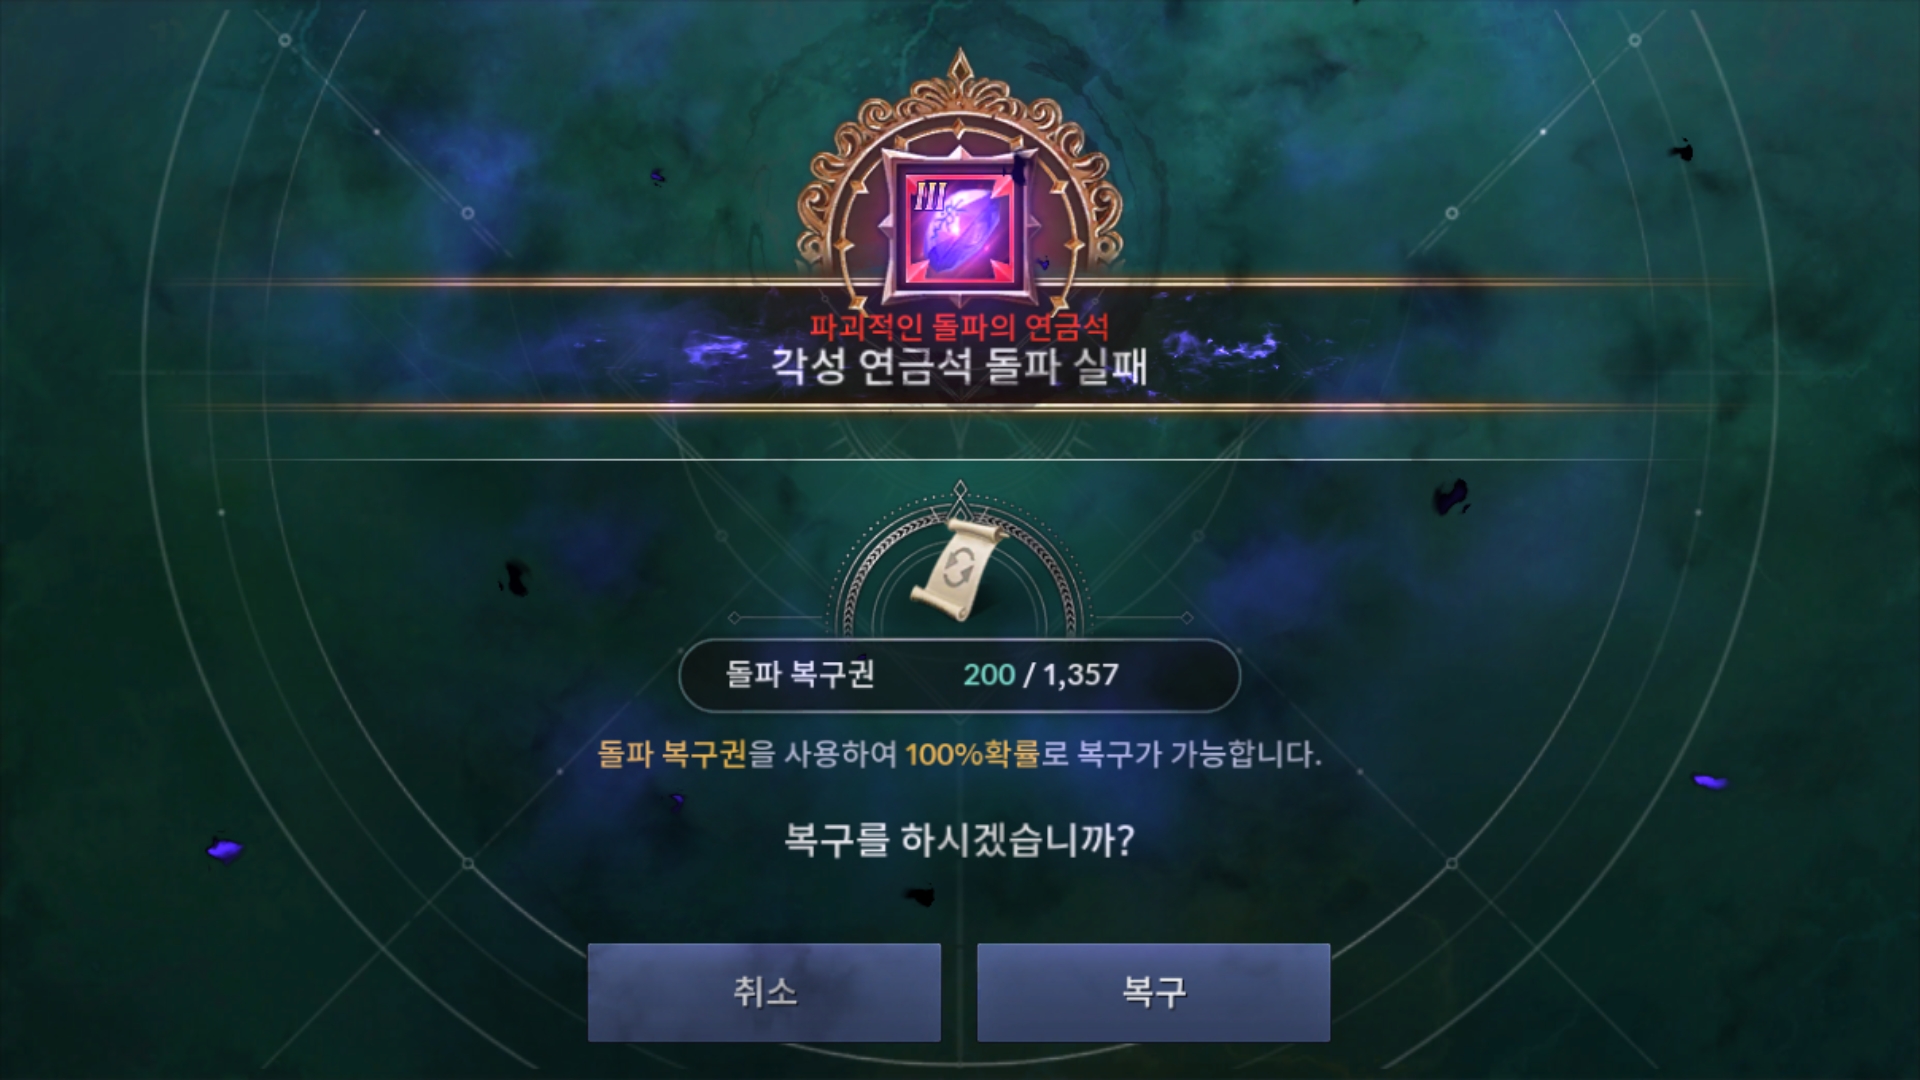Click the required ticket count 1,357

click(1081, 675)
